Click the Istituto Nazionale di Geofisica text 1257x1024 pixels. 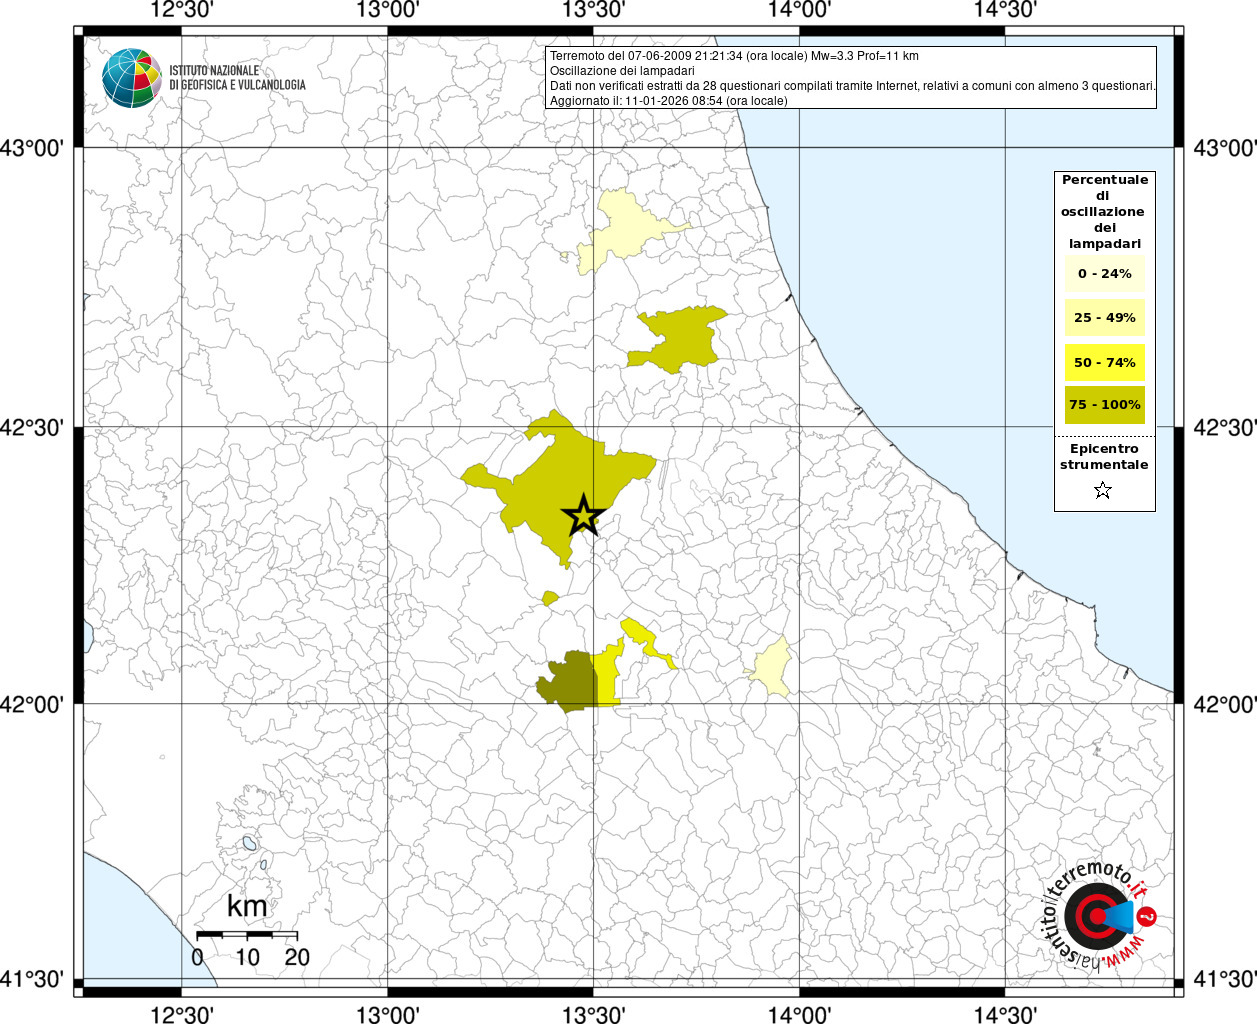tap(237, 78)
